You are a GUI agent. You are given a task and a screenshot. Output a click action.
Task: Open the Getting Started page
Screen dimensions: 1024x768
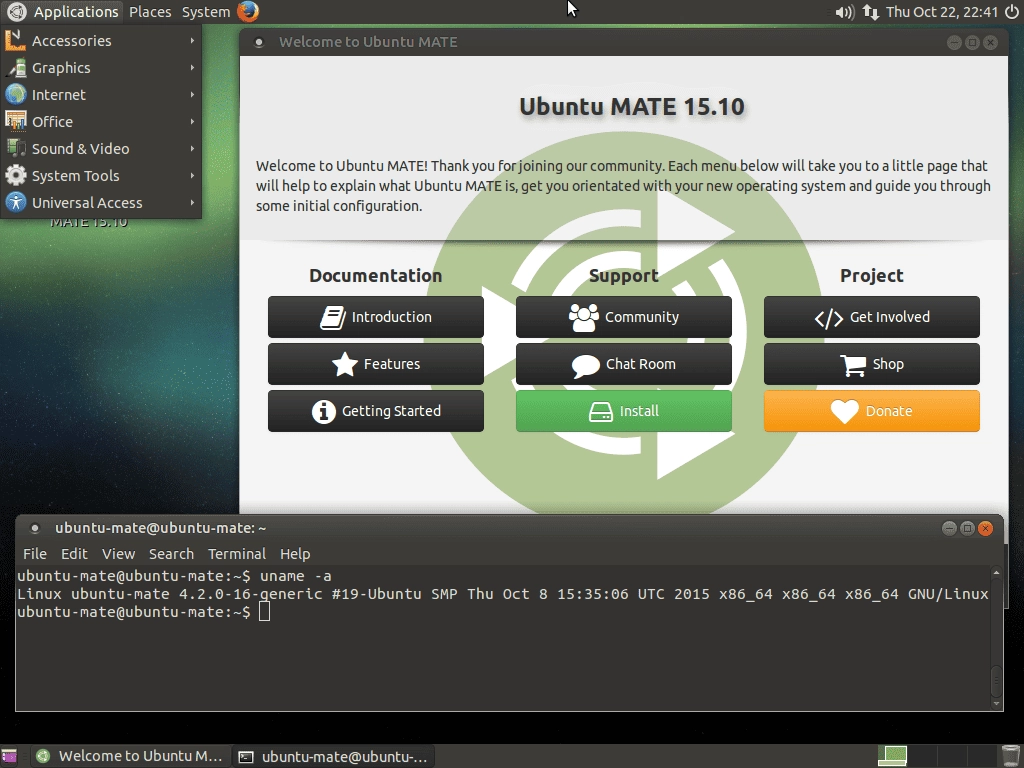(x=376, y=411)
